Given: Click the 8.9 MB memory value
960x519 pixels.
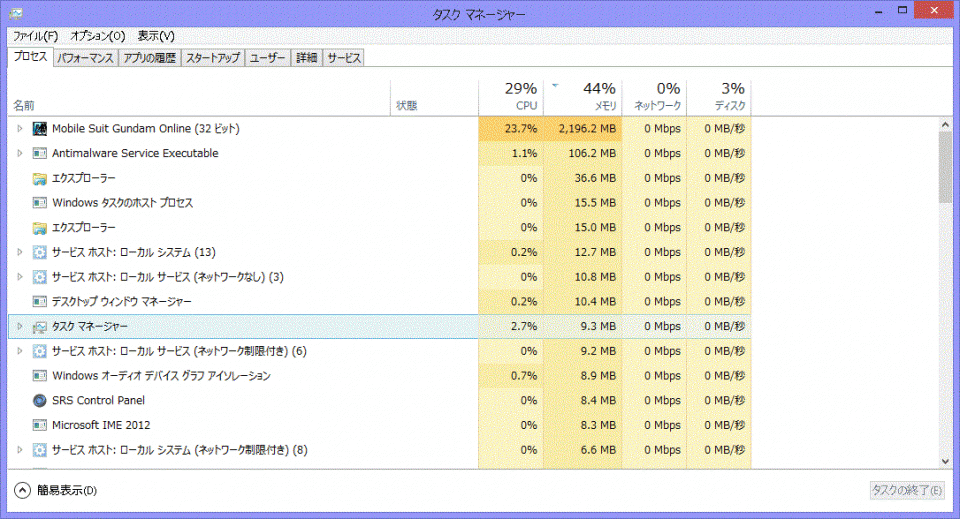Looking at the screenshot, I should (x=598, y=376).
